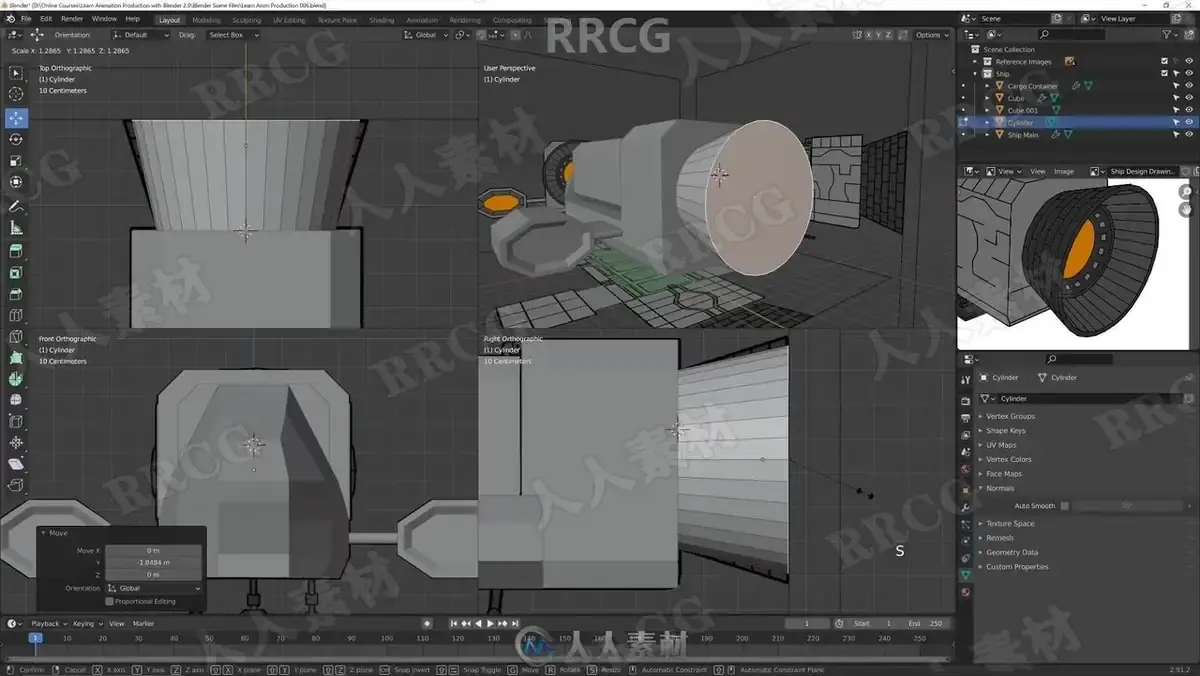Select the Extrude Region tool
This screenshot has width=1200, height=676.
pyautogui.click(x=16, y=252)
